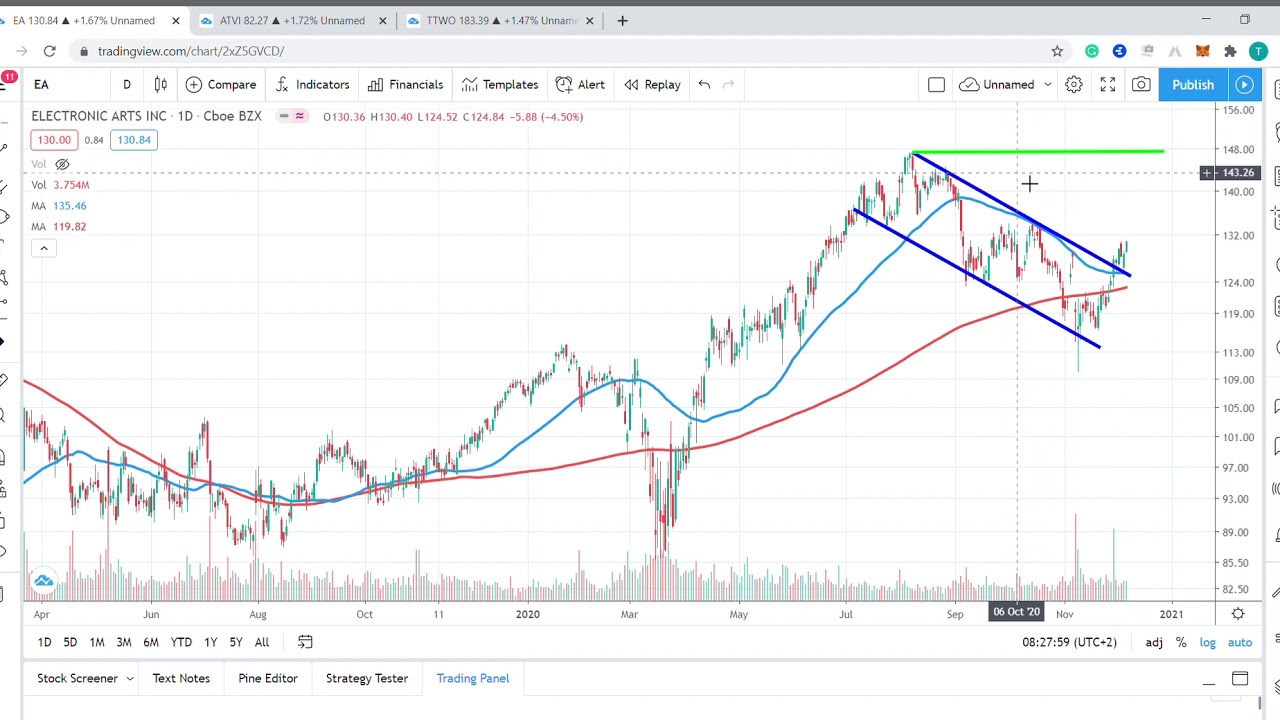Toggle percent scale
The height and width of the screenshot is (720, 1280).
1181,642
